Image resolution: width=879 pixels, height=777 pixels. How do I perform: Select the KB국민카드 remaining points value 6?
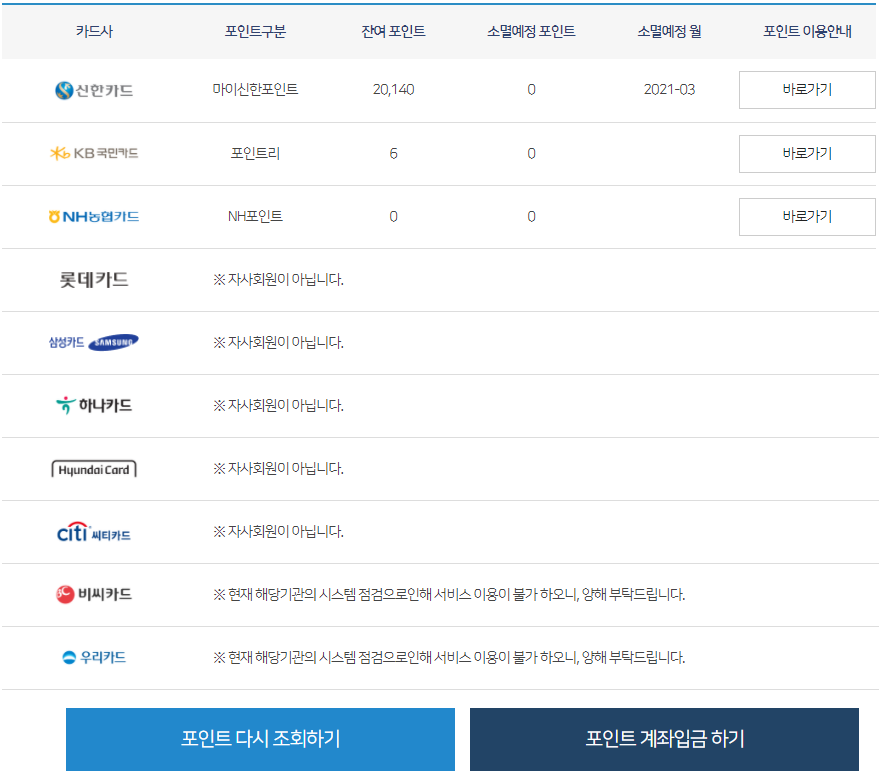pos(394,154)
